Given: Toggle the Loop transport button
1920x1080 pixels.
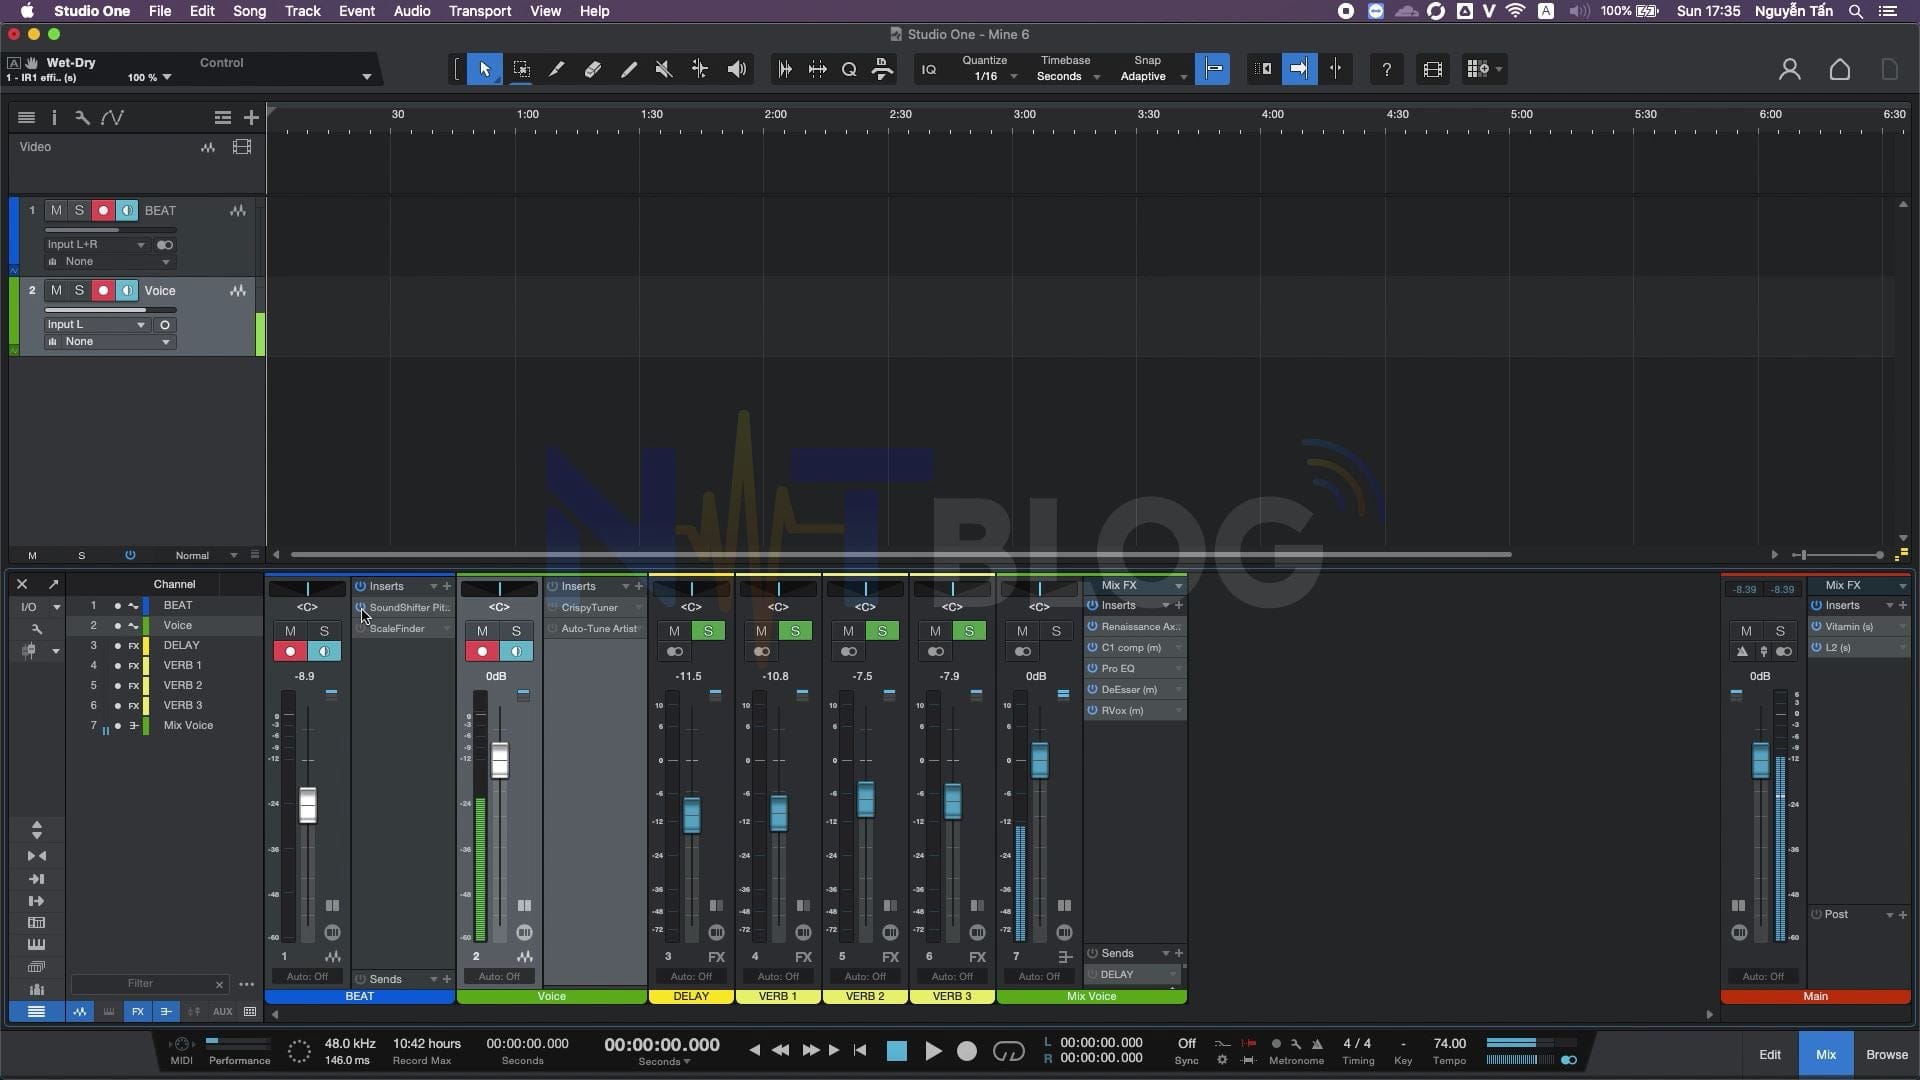Looking at the screenshot, I should [1008, 1051].
